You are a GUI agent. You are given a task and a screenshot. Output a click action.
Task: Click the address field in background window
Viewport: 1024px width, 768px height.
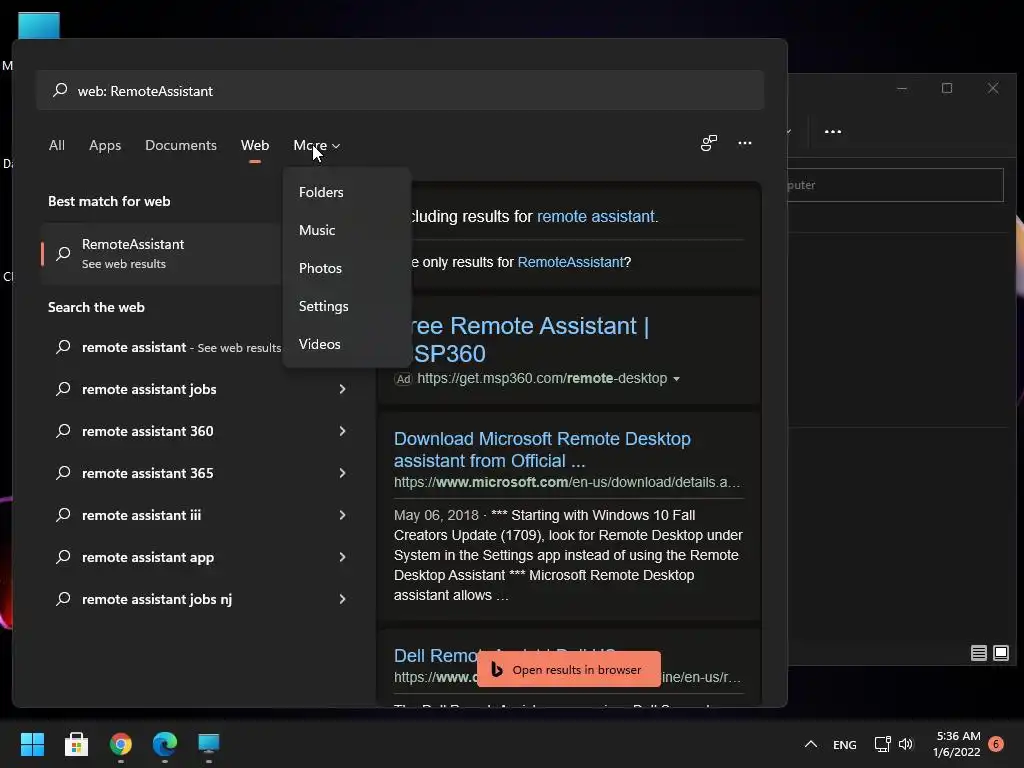895,185
